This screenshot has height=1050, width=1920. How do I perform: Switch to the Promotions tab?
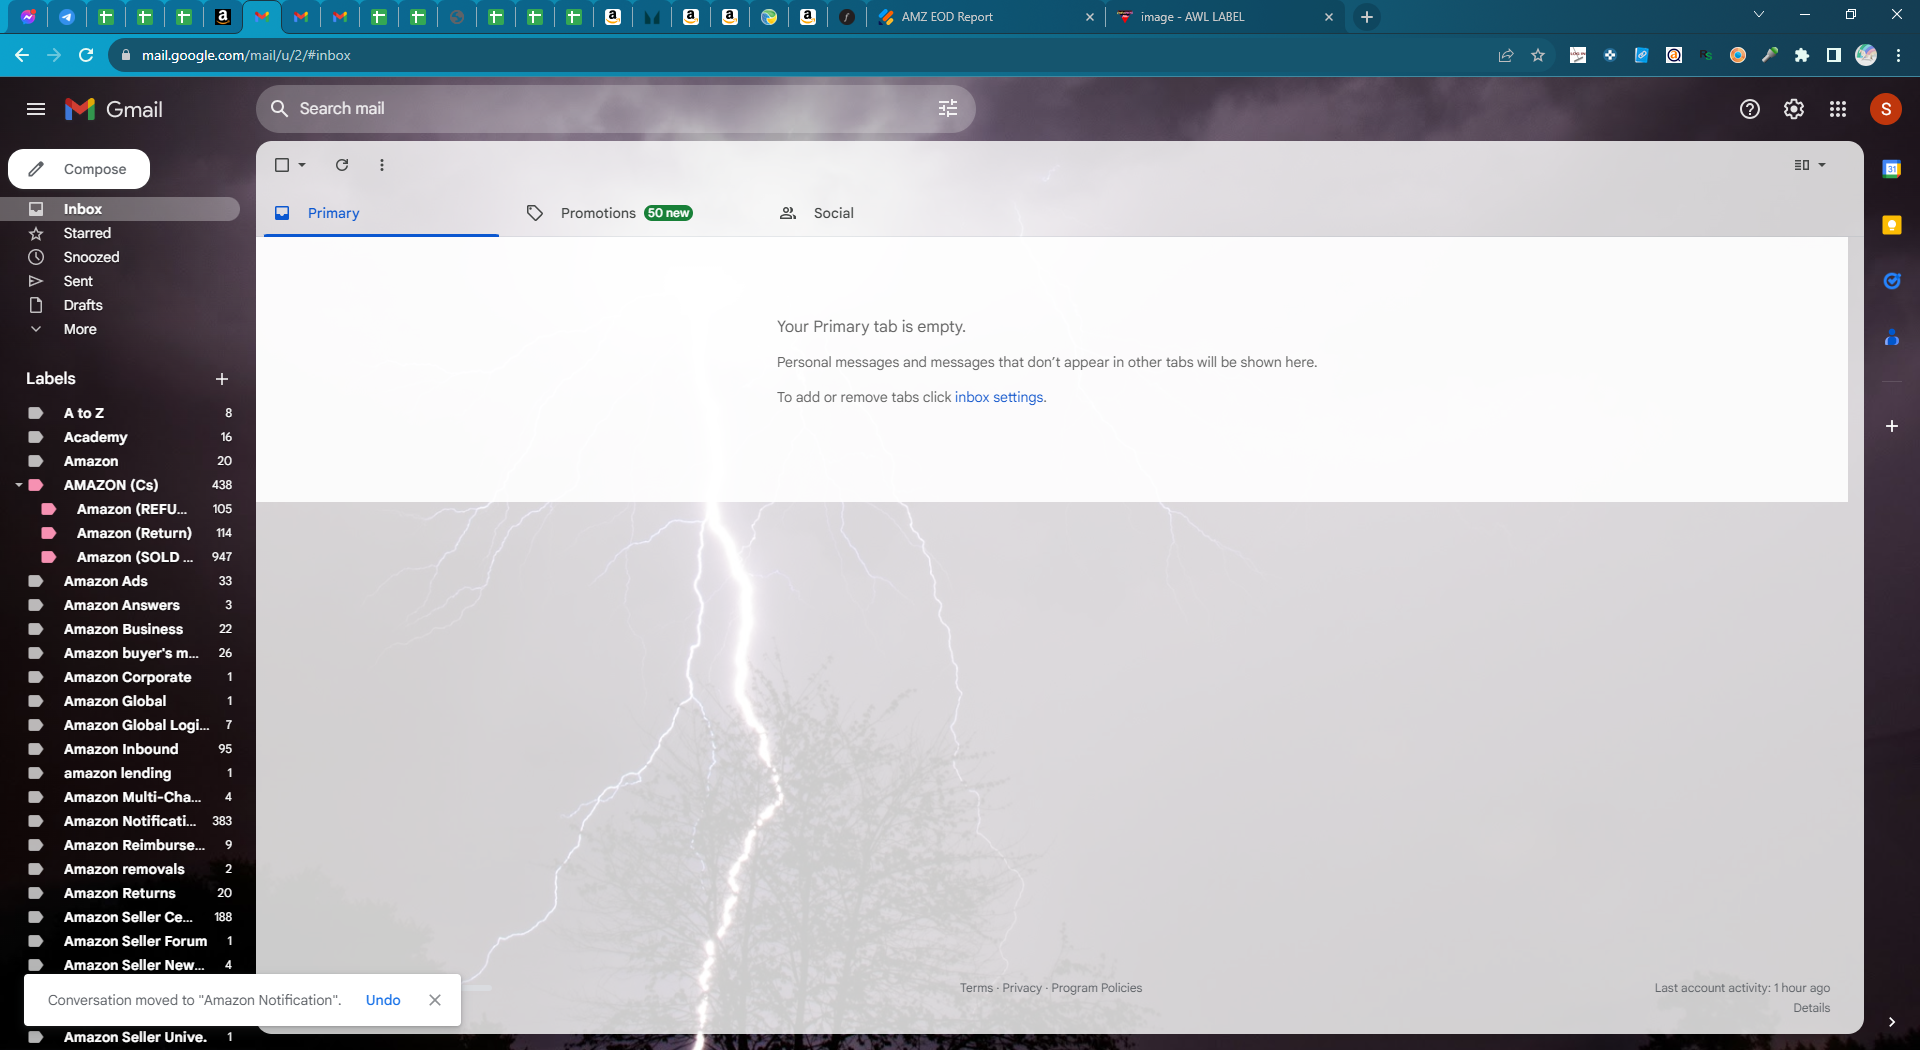pos(634,213)
